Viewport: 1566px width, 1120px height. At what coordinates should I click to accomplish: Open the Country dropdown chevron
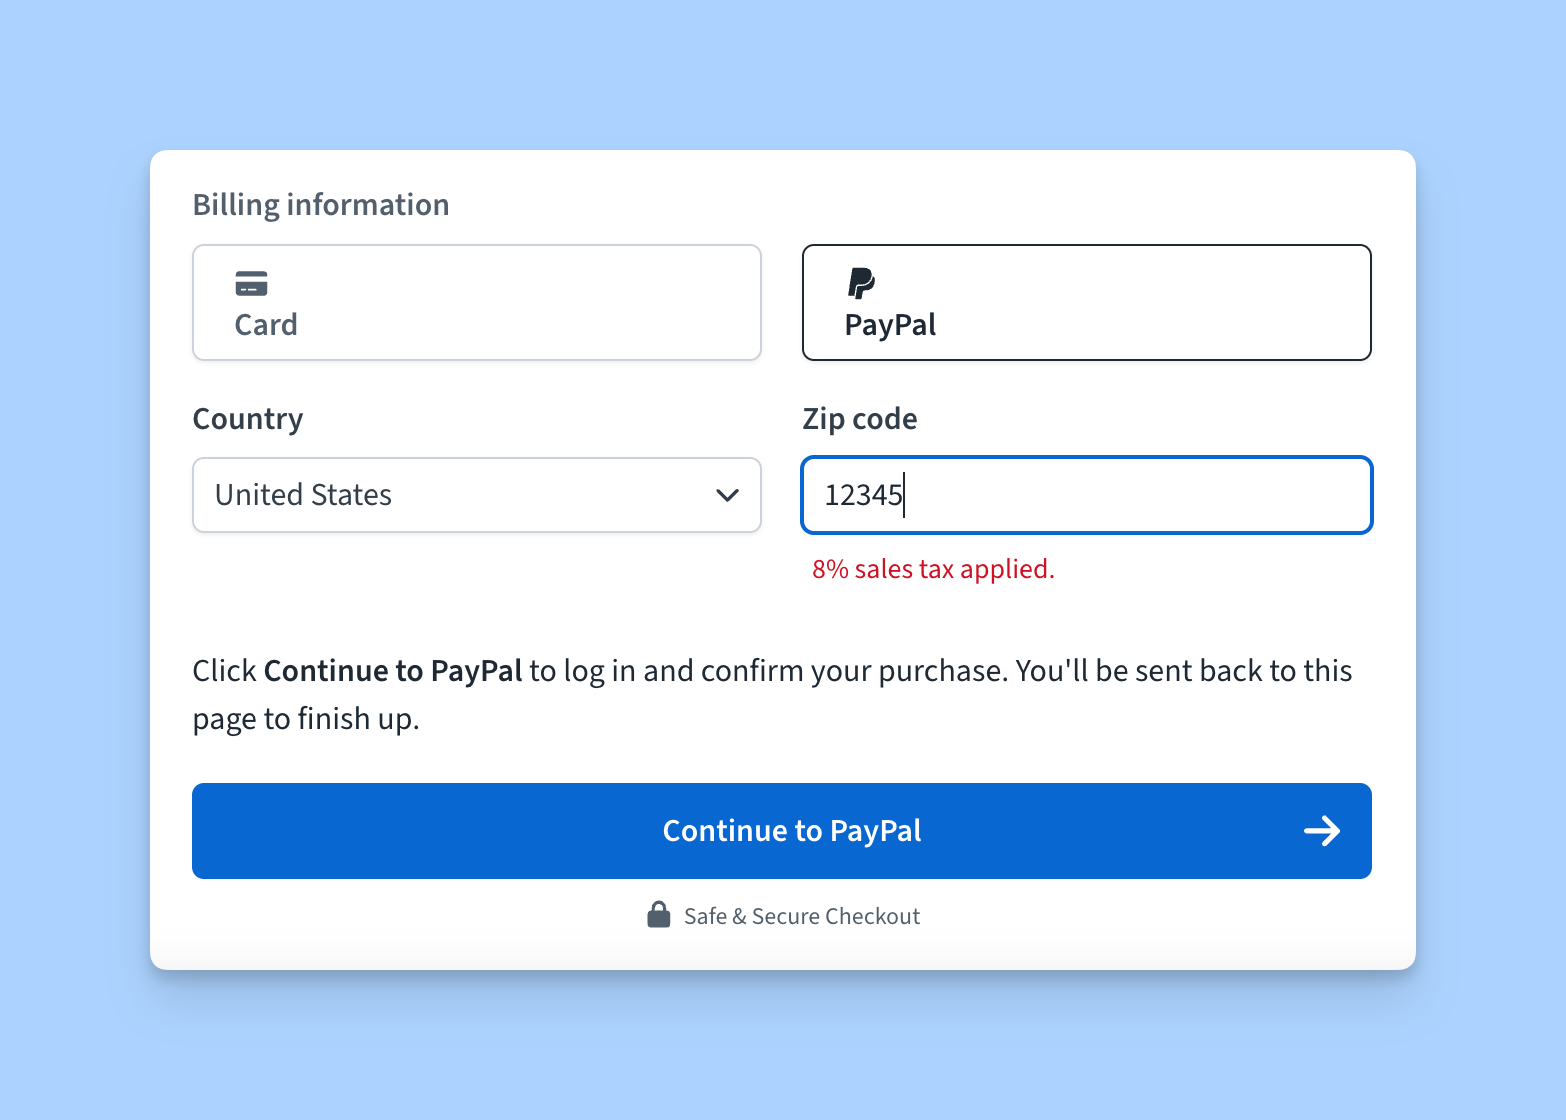click(727, 495)
